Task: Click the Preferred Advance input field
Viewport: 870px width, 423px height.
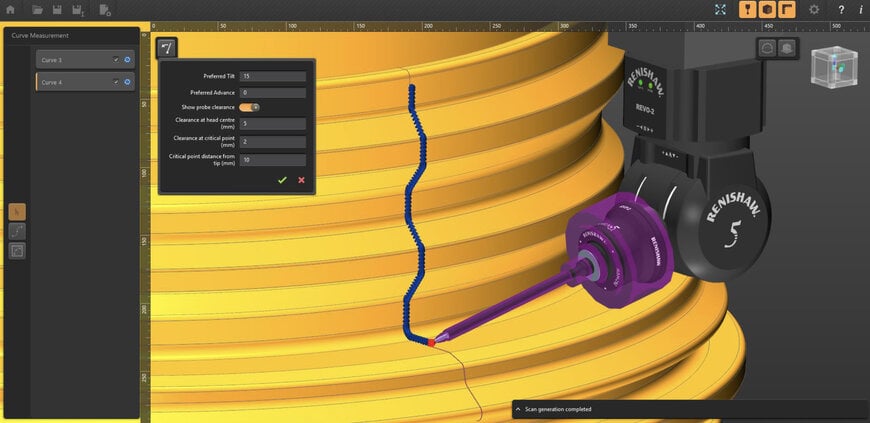Action: [273, 93]
